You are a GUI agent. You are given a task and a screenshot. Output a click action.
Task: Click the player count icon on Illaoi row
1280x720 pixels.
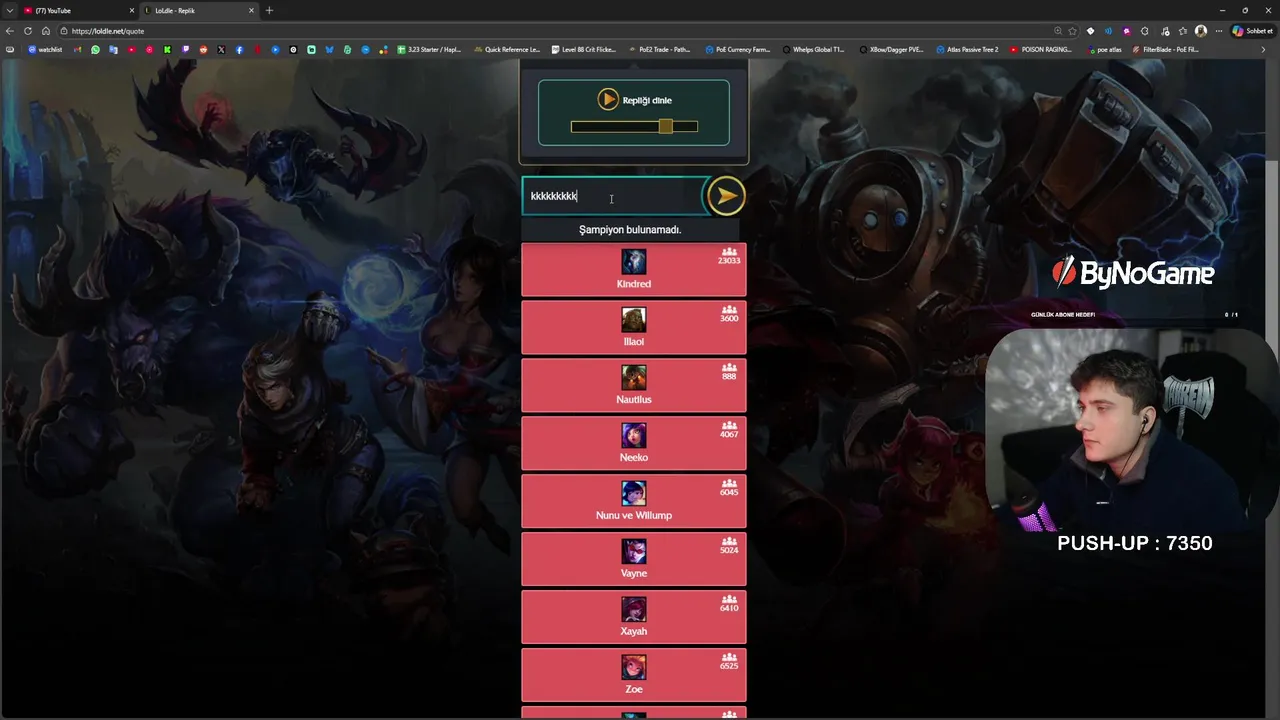coord(729,310)
